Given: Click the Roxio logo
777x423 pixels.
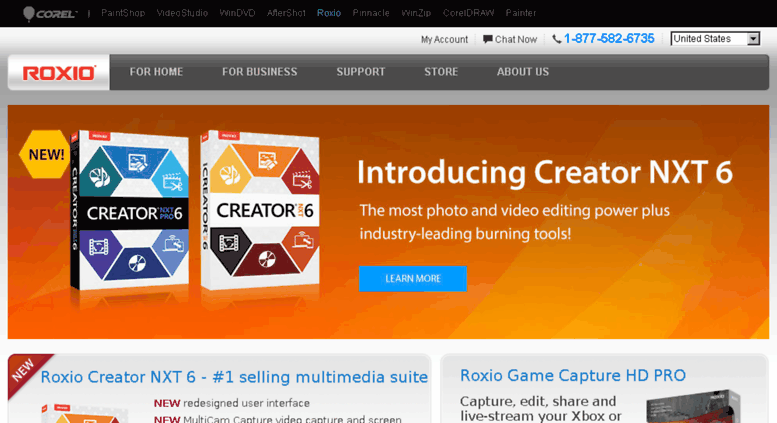Looking at the screenshot, I should click(x=59, y=72).
